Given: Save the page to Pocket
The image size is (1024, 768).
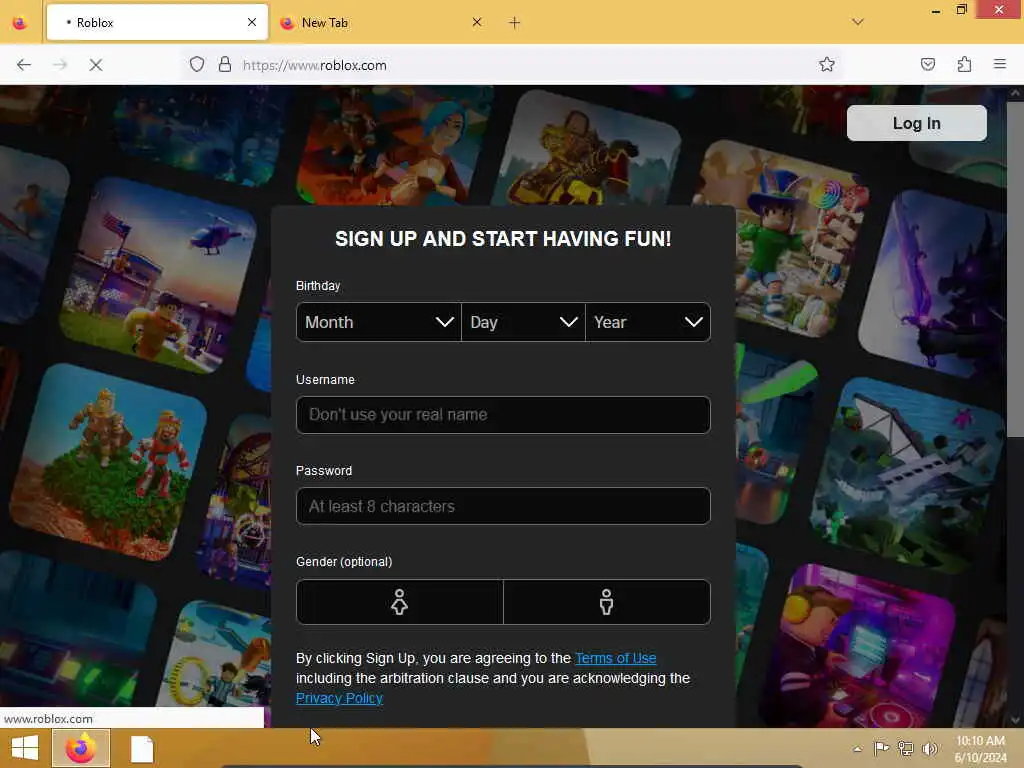Looking at the screenshot, I should pos(927,64).
